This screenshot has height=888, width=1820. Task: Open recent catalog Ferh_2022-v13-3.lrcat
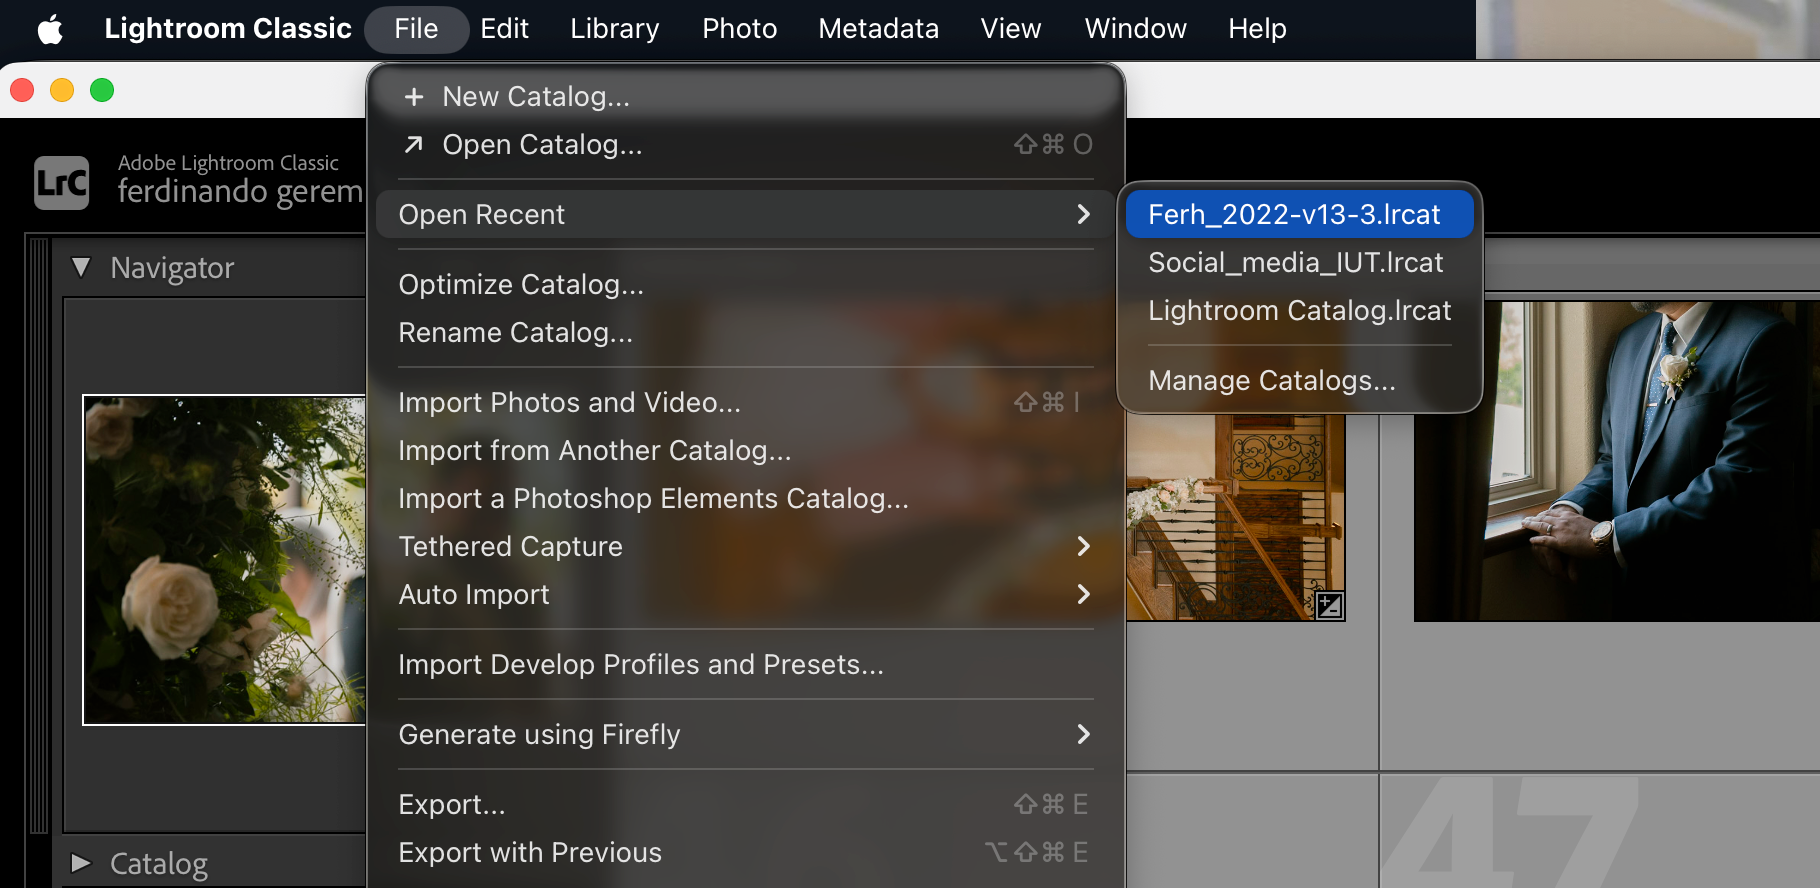tap(1299, 215)
